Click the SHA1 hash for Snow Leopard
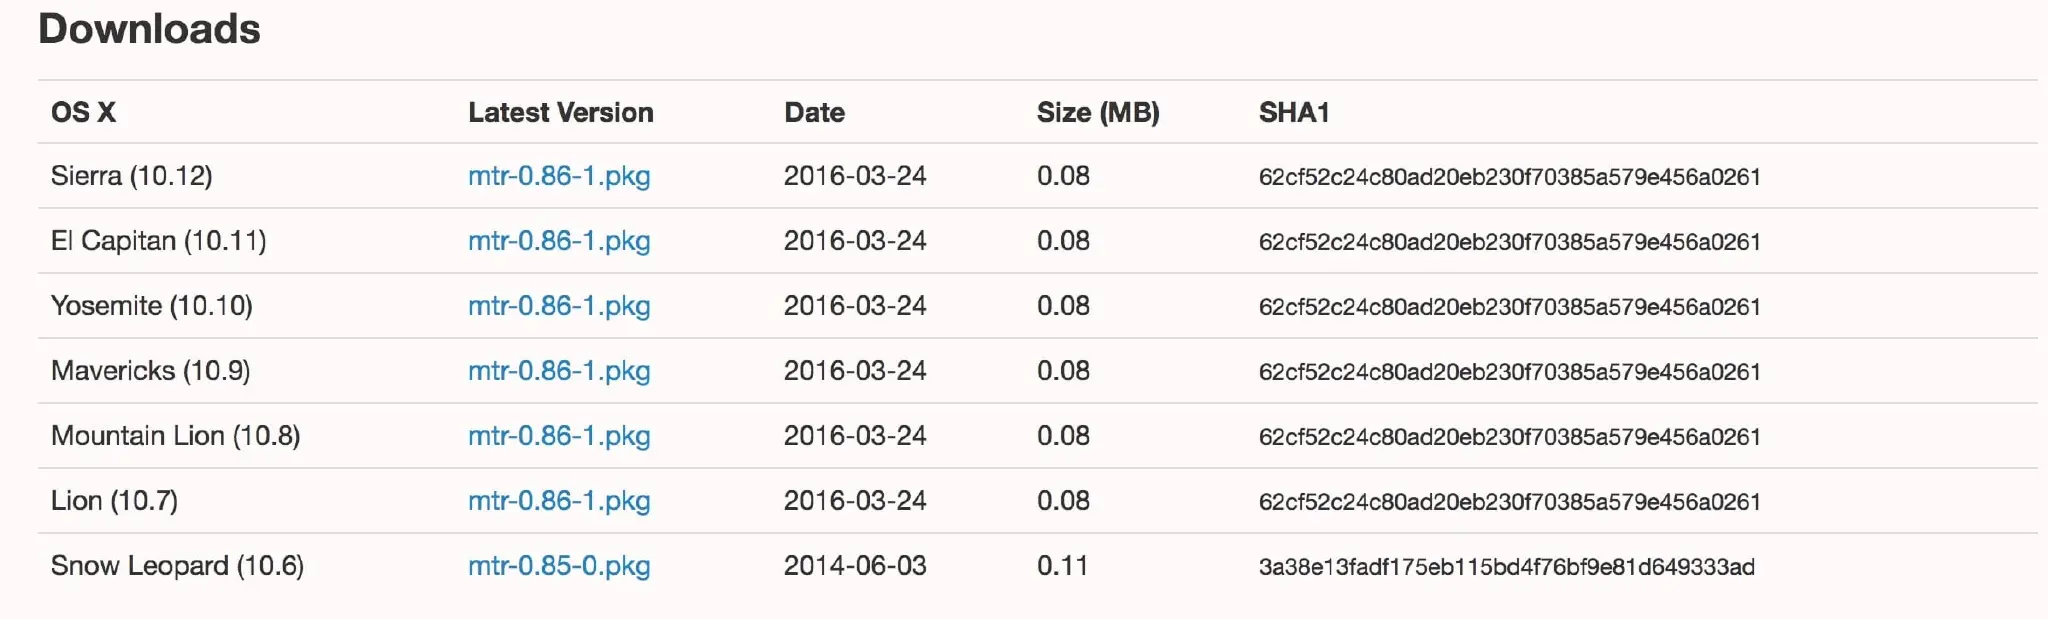 point(1506,567)
